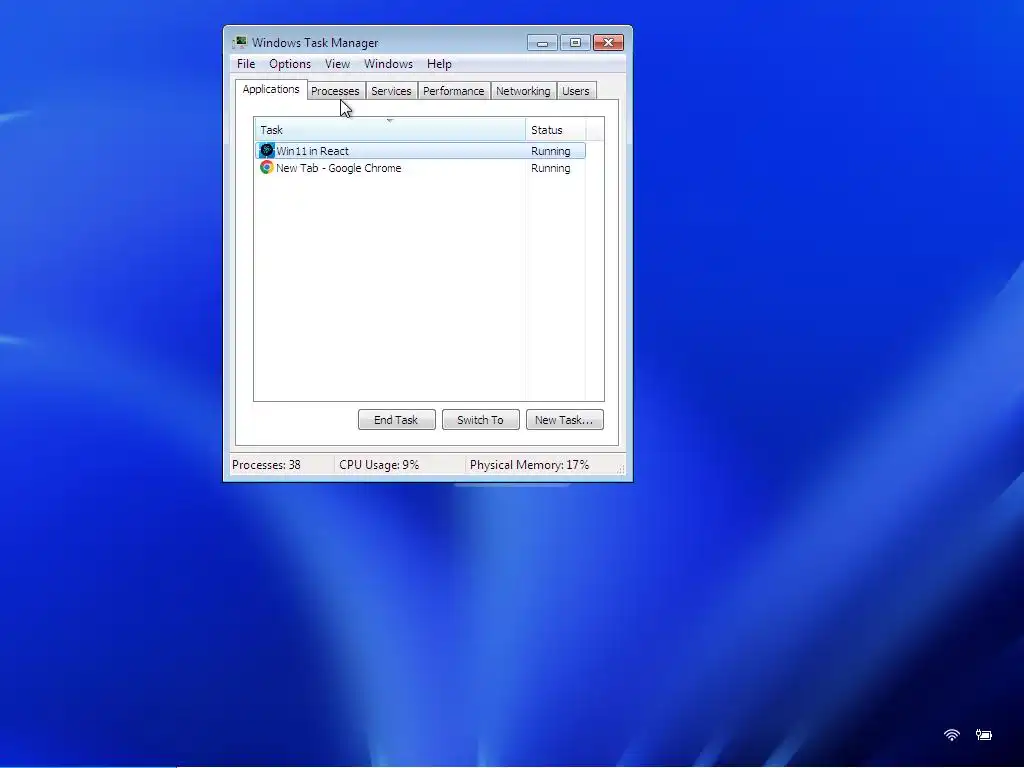This screenshot has height=768, width=1024.
Task: Click the New Task... button
Action: [564, 420]
